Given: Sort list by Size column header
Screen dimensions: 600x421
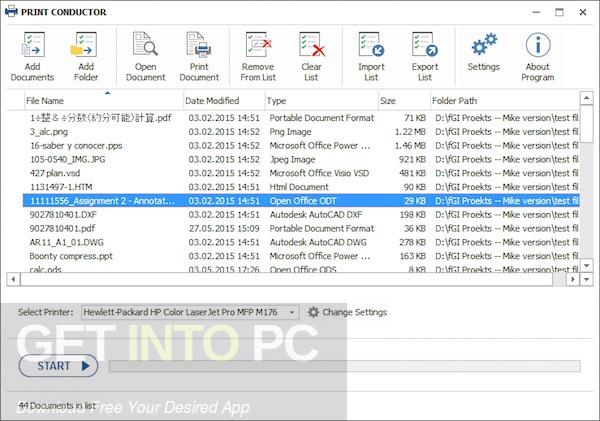Looking at the screenshot, I should [404, 101].
